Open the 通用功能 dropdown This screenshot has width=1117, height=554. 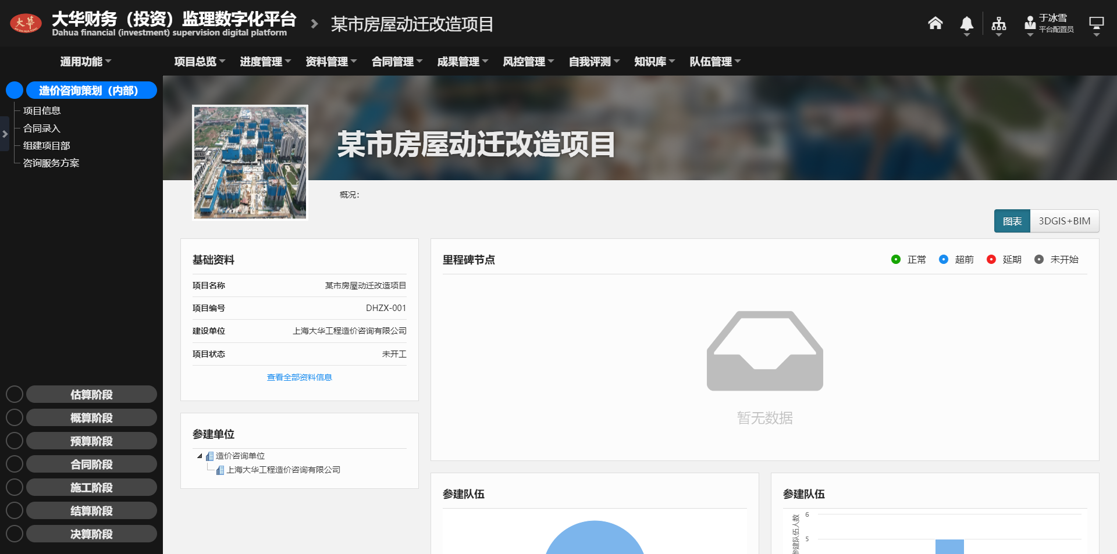tap(85, 62)
